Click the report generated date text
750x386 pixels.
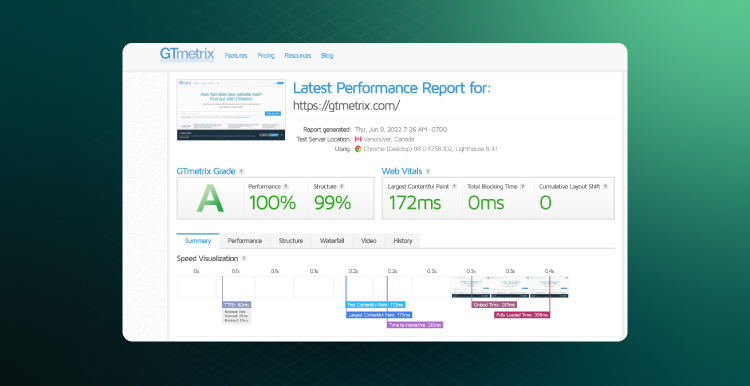[401, 129]
